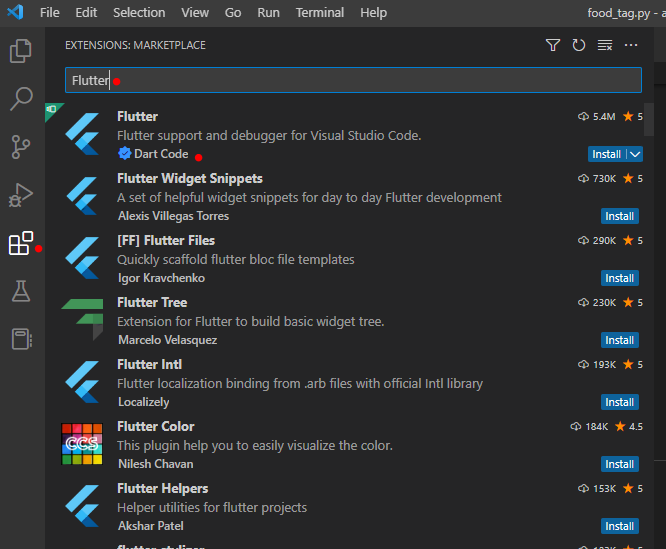Install Flutter Tree extension
Screen dimensions: 666x549
[620, 340]
